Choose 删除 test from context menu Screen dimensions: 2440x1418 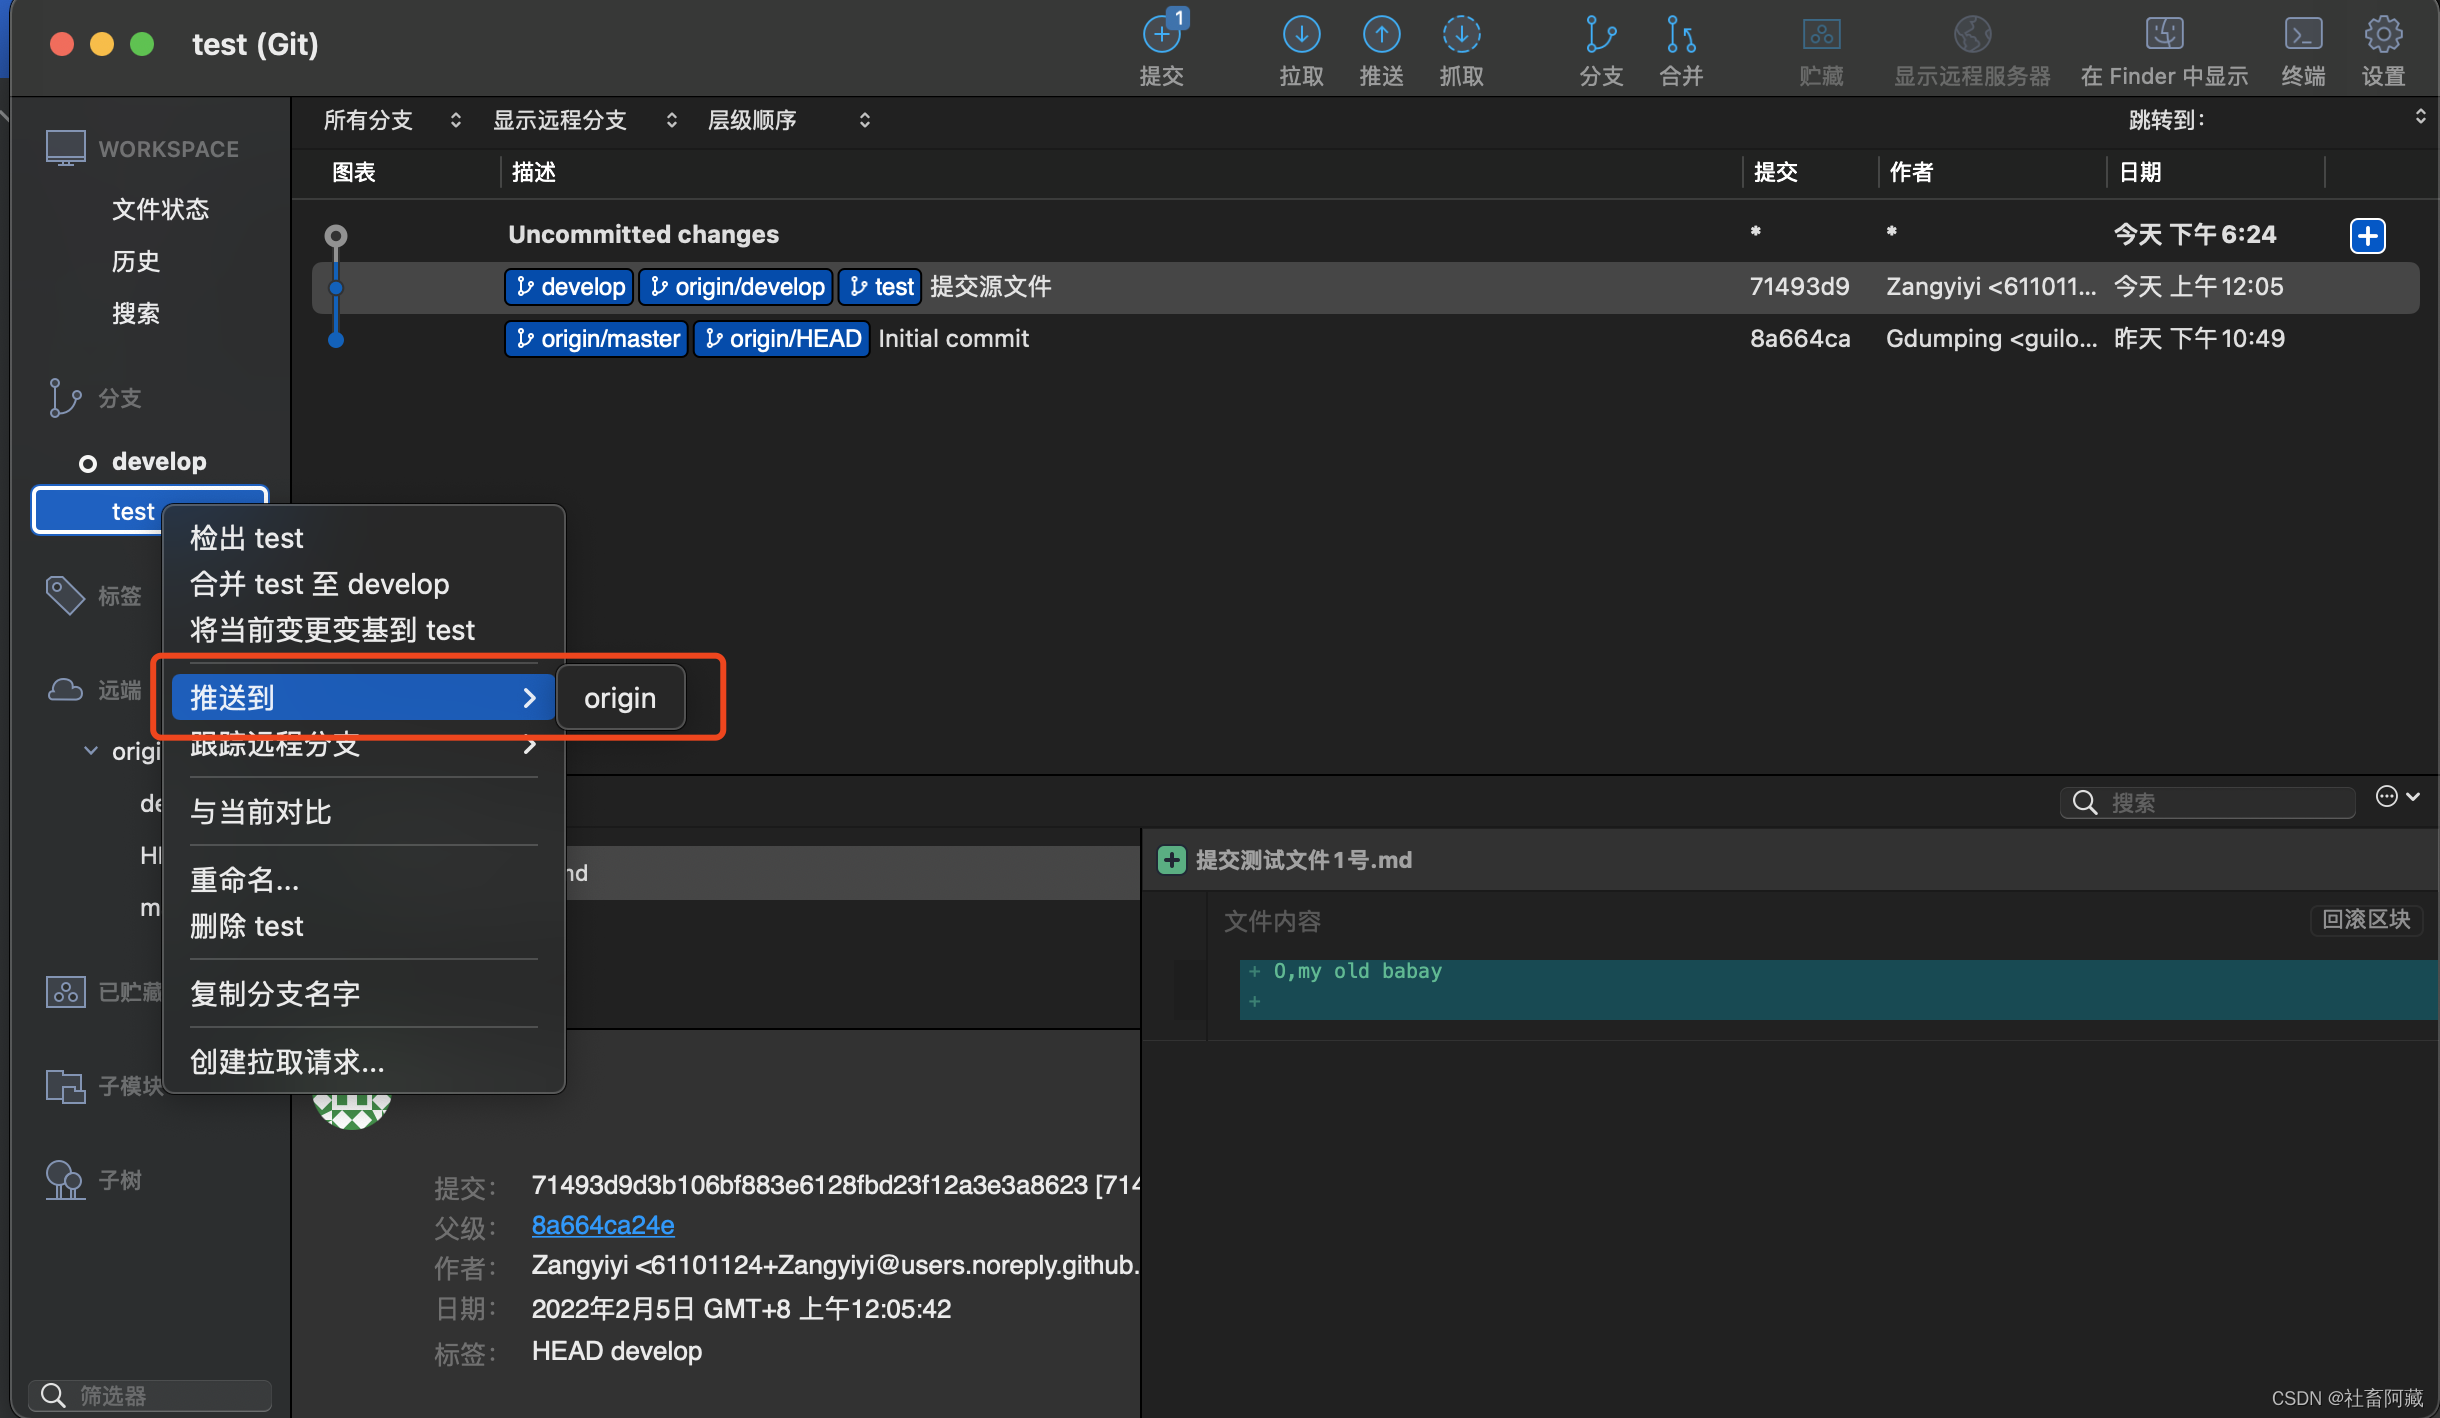pos(247,926)
